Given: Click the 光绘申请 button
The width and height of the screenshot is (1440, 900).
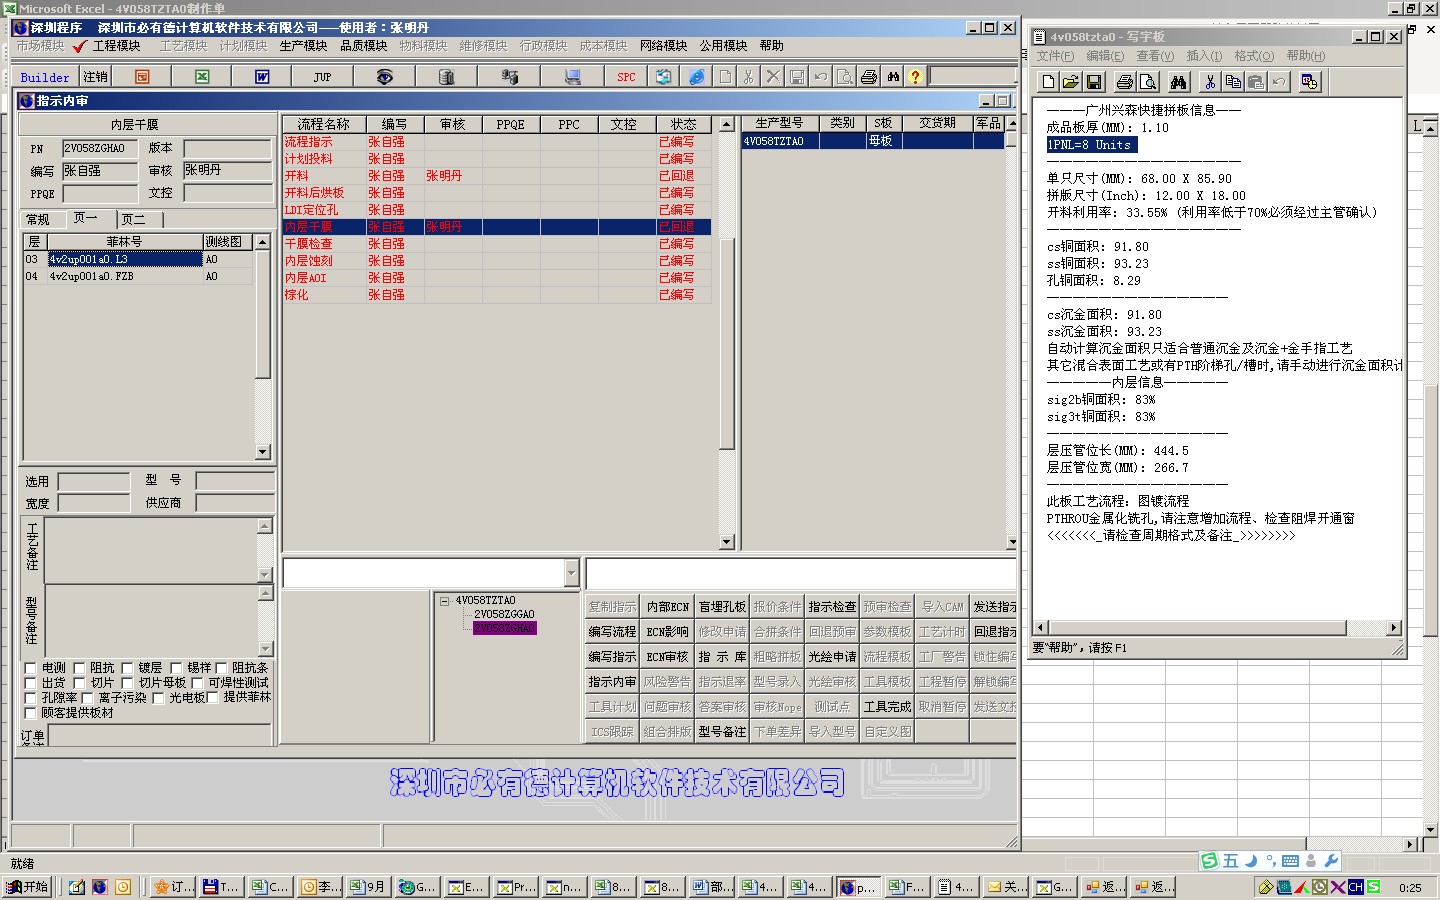Looking at the screenshot, I should [x=832, y=657].
